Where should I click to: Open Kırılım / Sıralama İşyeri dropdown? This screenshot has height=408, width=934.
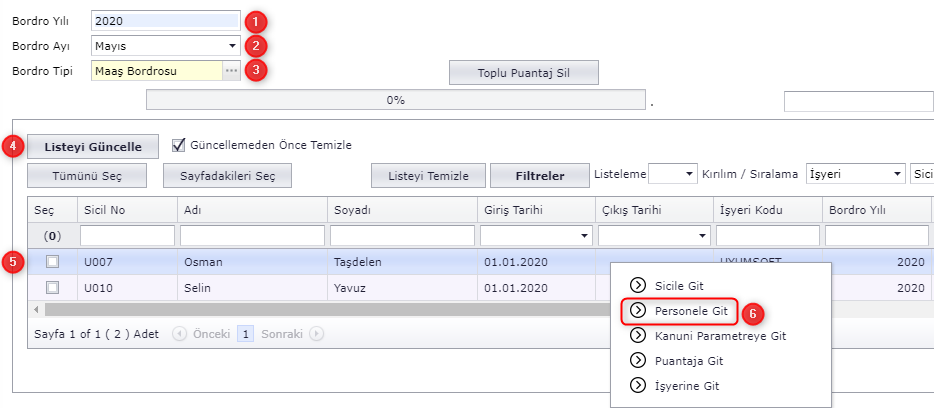(896, 174)
